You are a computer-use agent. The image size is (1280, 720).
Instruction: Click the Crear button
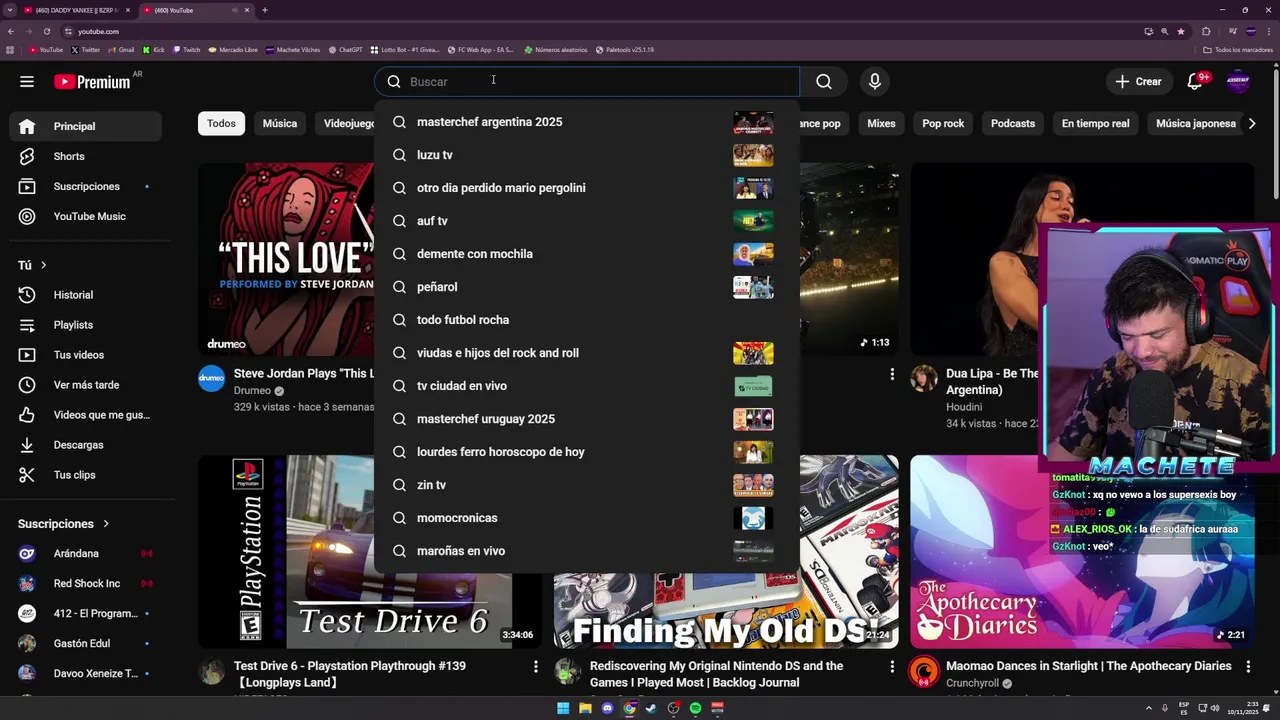(x=1139, y=82)
